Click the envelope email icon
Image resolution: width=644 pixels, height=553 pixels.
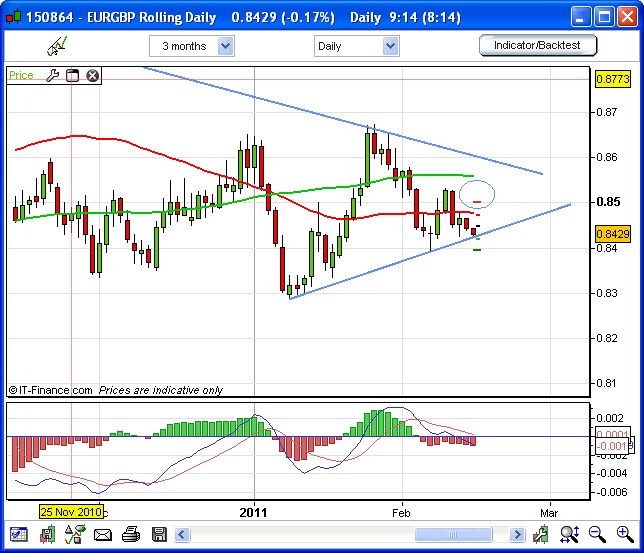coord(103,535)
